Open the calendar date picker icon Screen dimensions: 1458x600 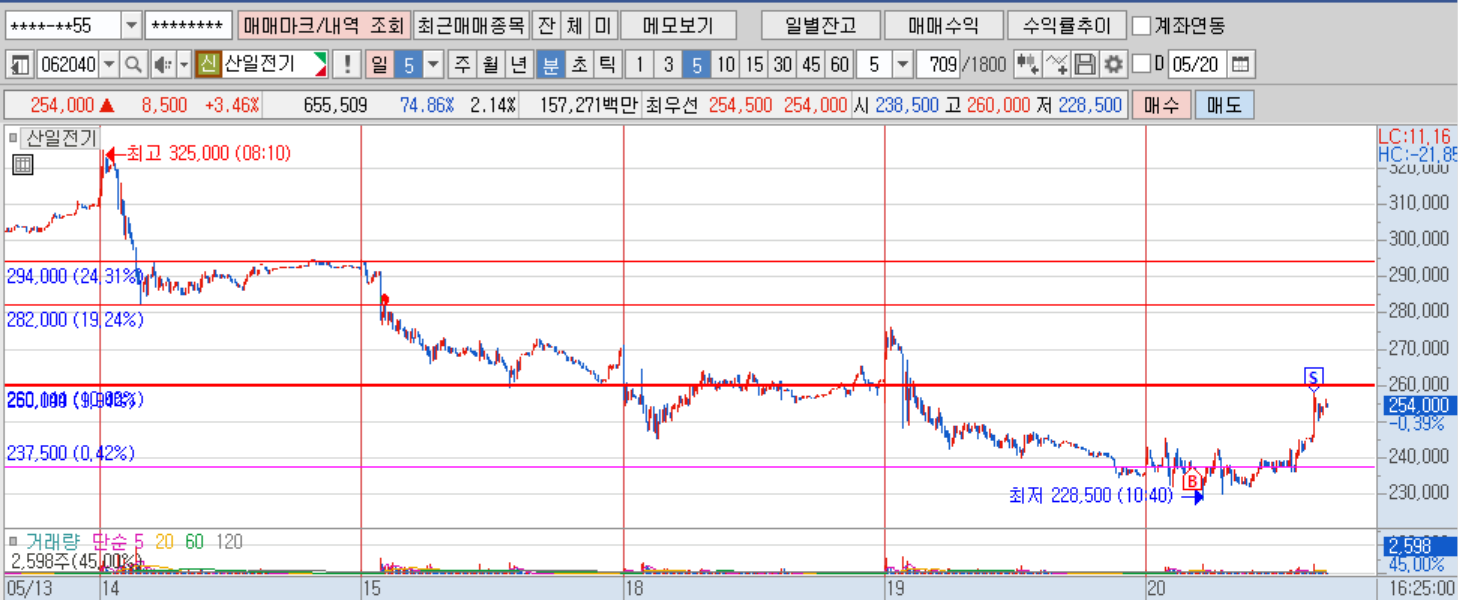1240,65
